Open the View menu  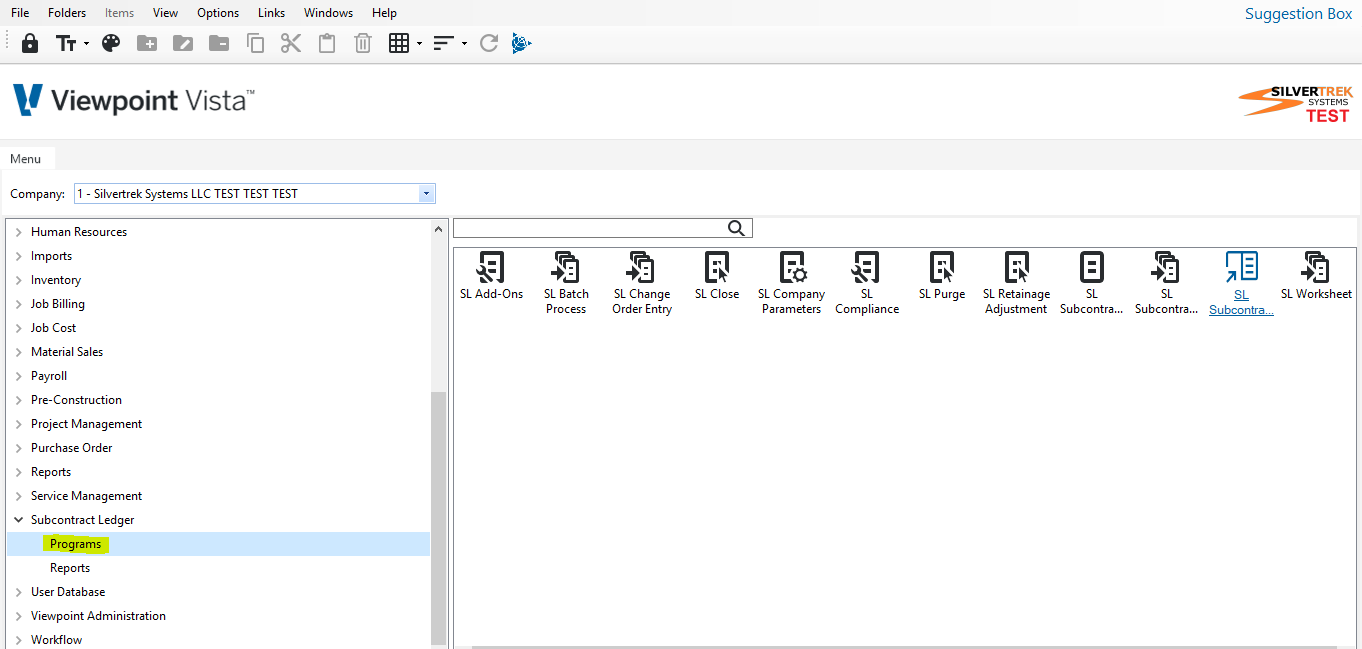[x=165, y=13]
